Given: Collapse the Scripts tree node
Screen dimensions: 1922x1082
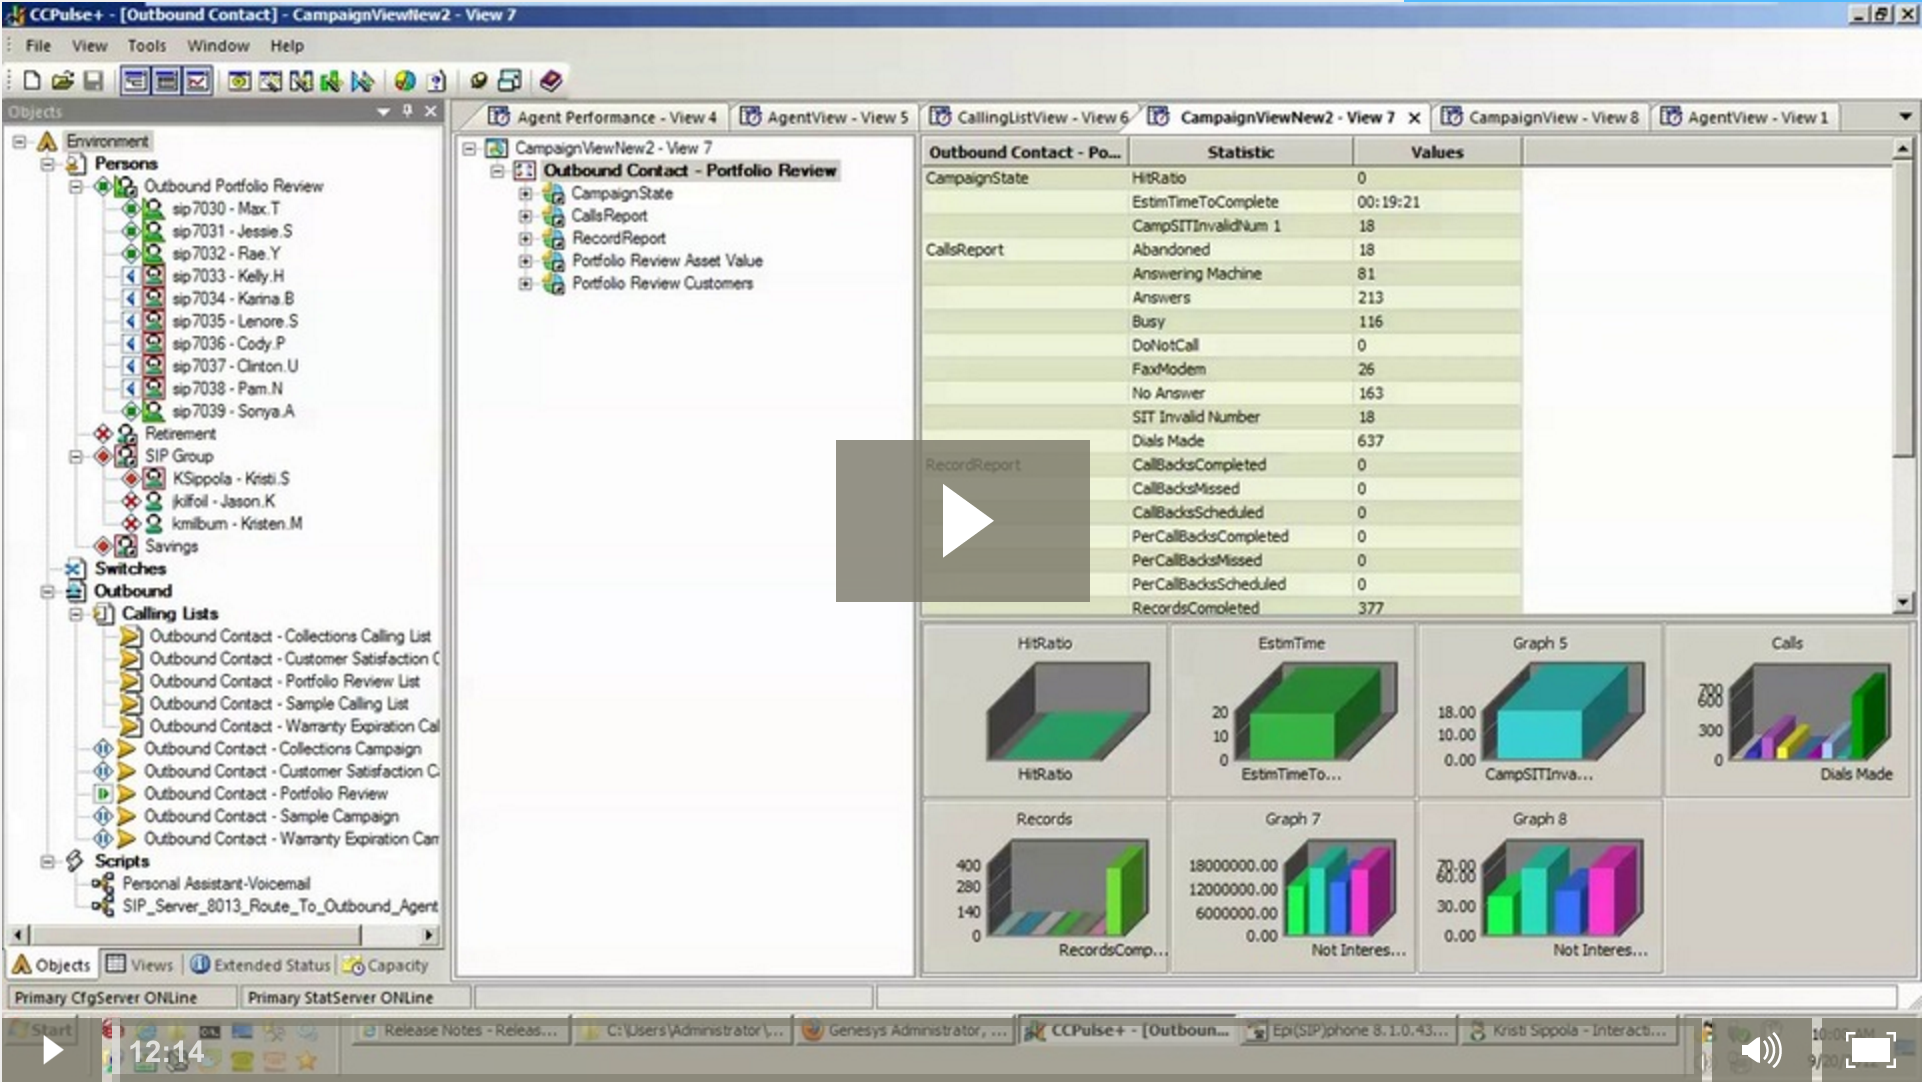Looking at the screenshot, I should [47, 861].
